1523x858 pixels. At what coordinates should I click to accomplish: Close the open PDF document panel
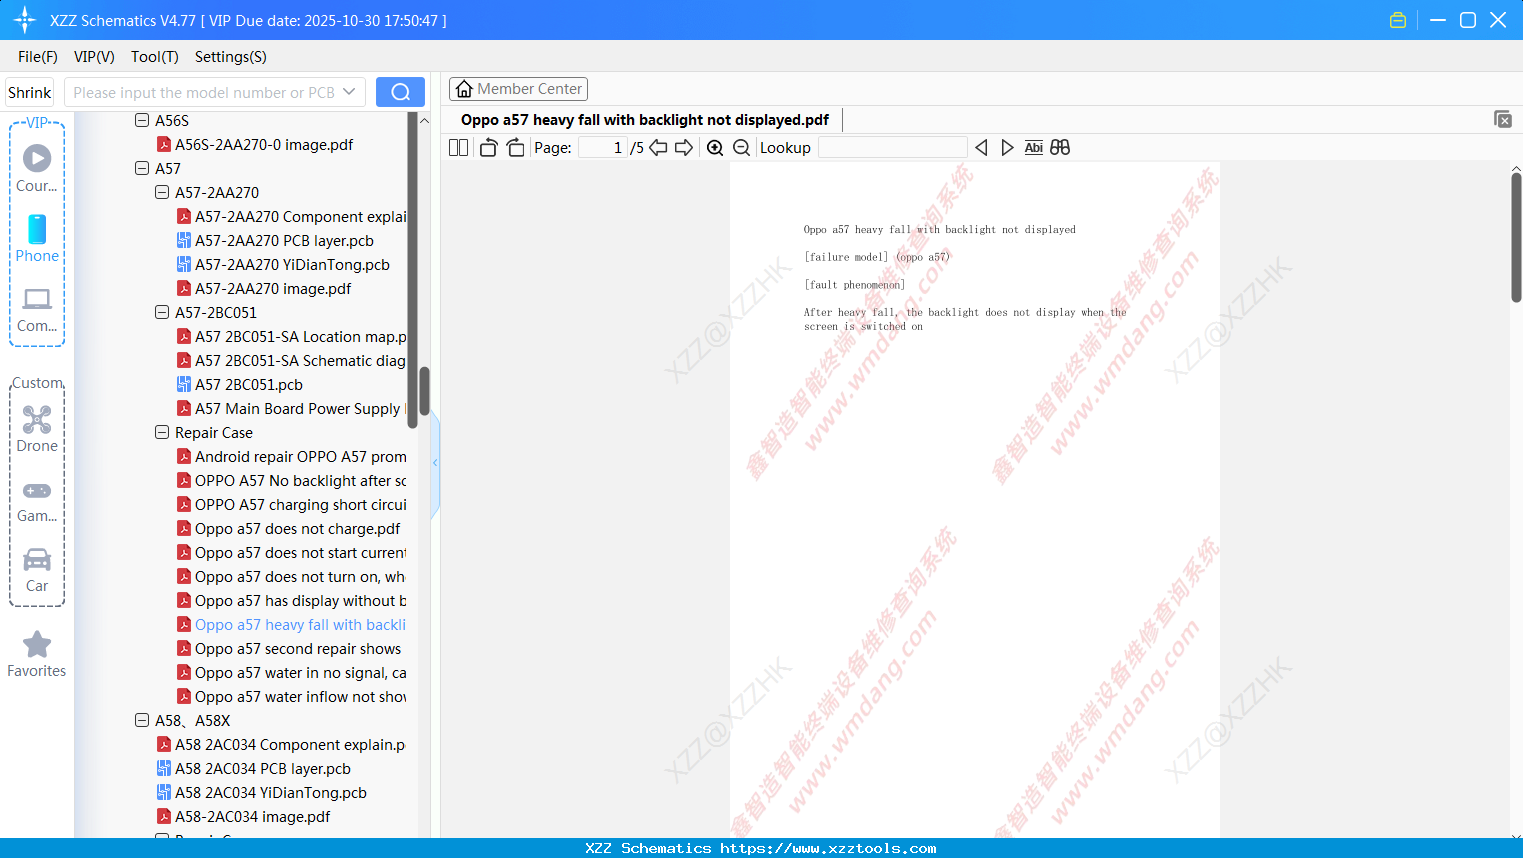tap(1503, 119)
